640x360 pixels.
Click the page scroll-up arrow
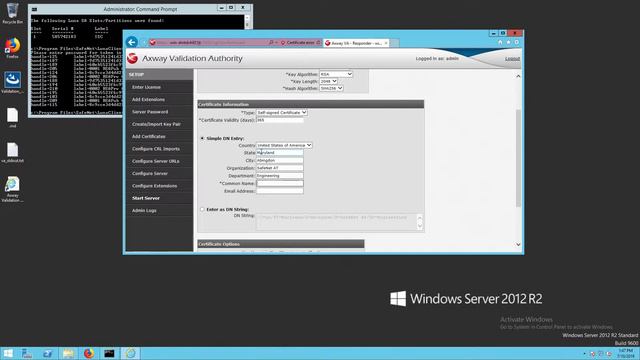coord(518,76)
